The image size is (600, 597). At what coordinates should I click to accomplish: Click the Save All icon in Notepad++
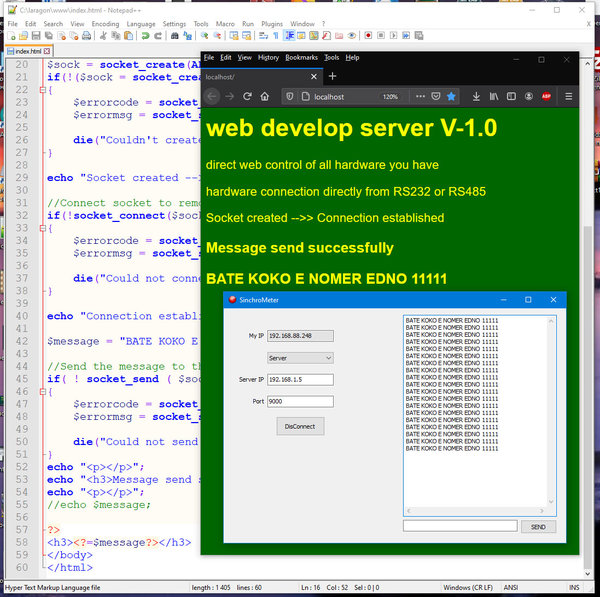(49, 36)
